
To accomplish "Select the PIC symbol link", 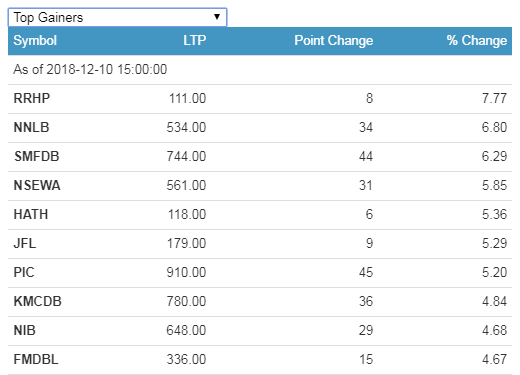I will [x=24, y=273].
